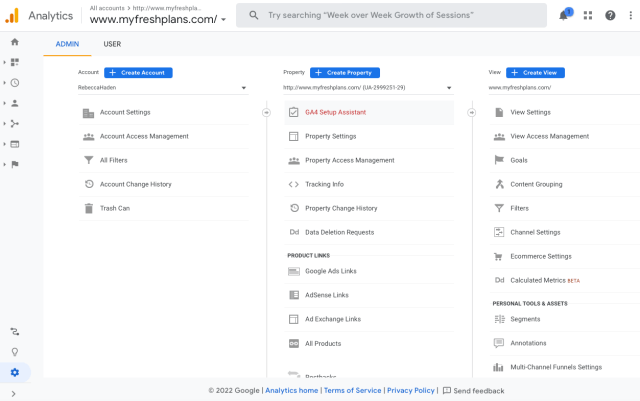Open Realtime clock icon in sidebar
Screen dimensions: 640x401
click(15, 83)
